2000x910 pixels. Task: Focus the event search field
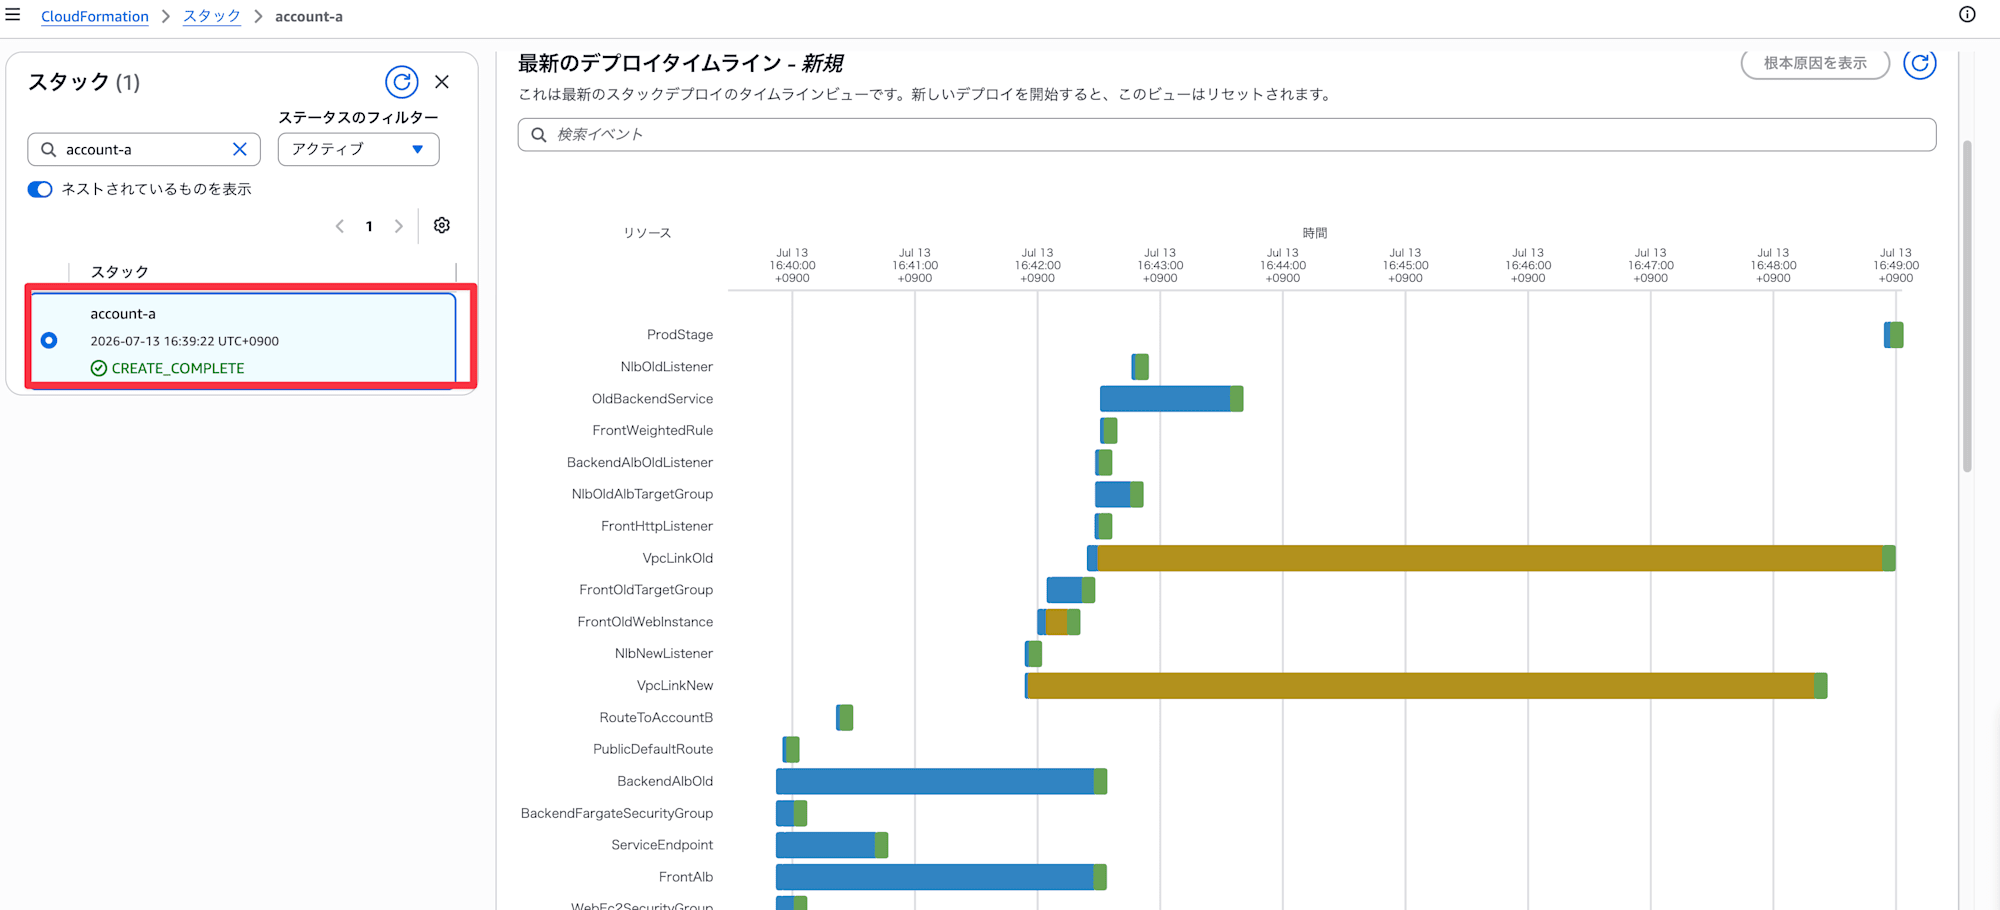1226,134
